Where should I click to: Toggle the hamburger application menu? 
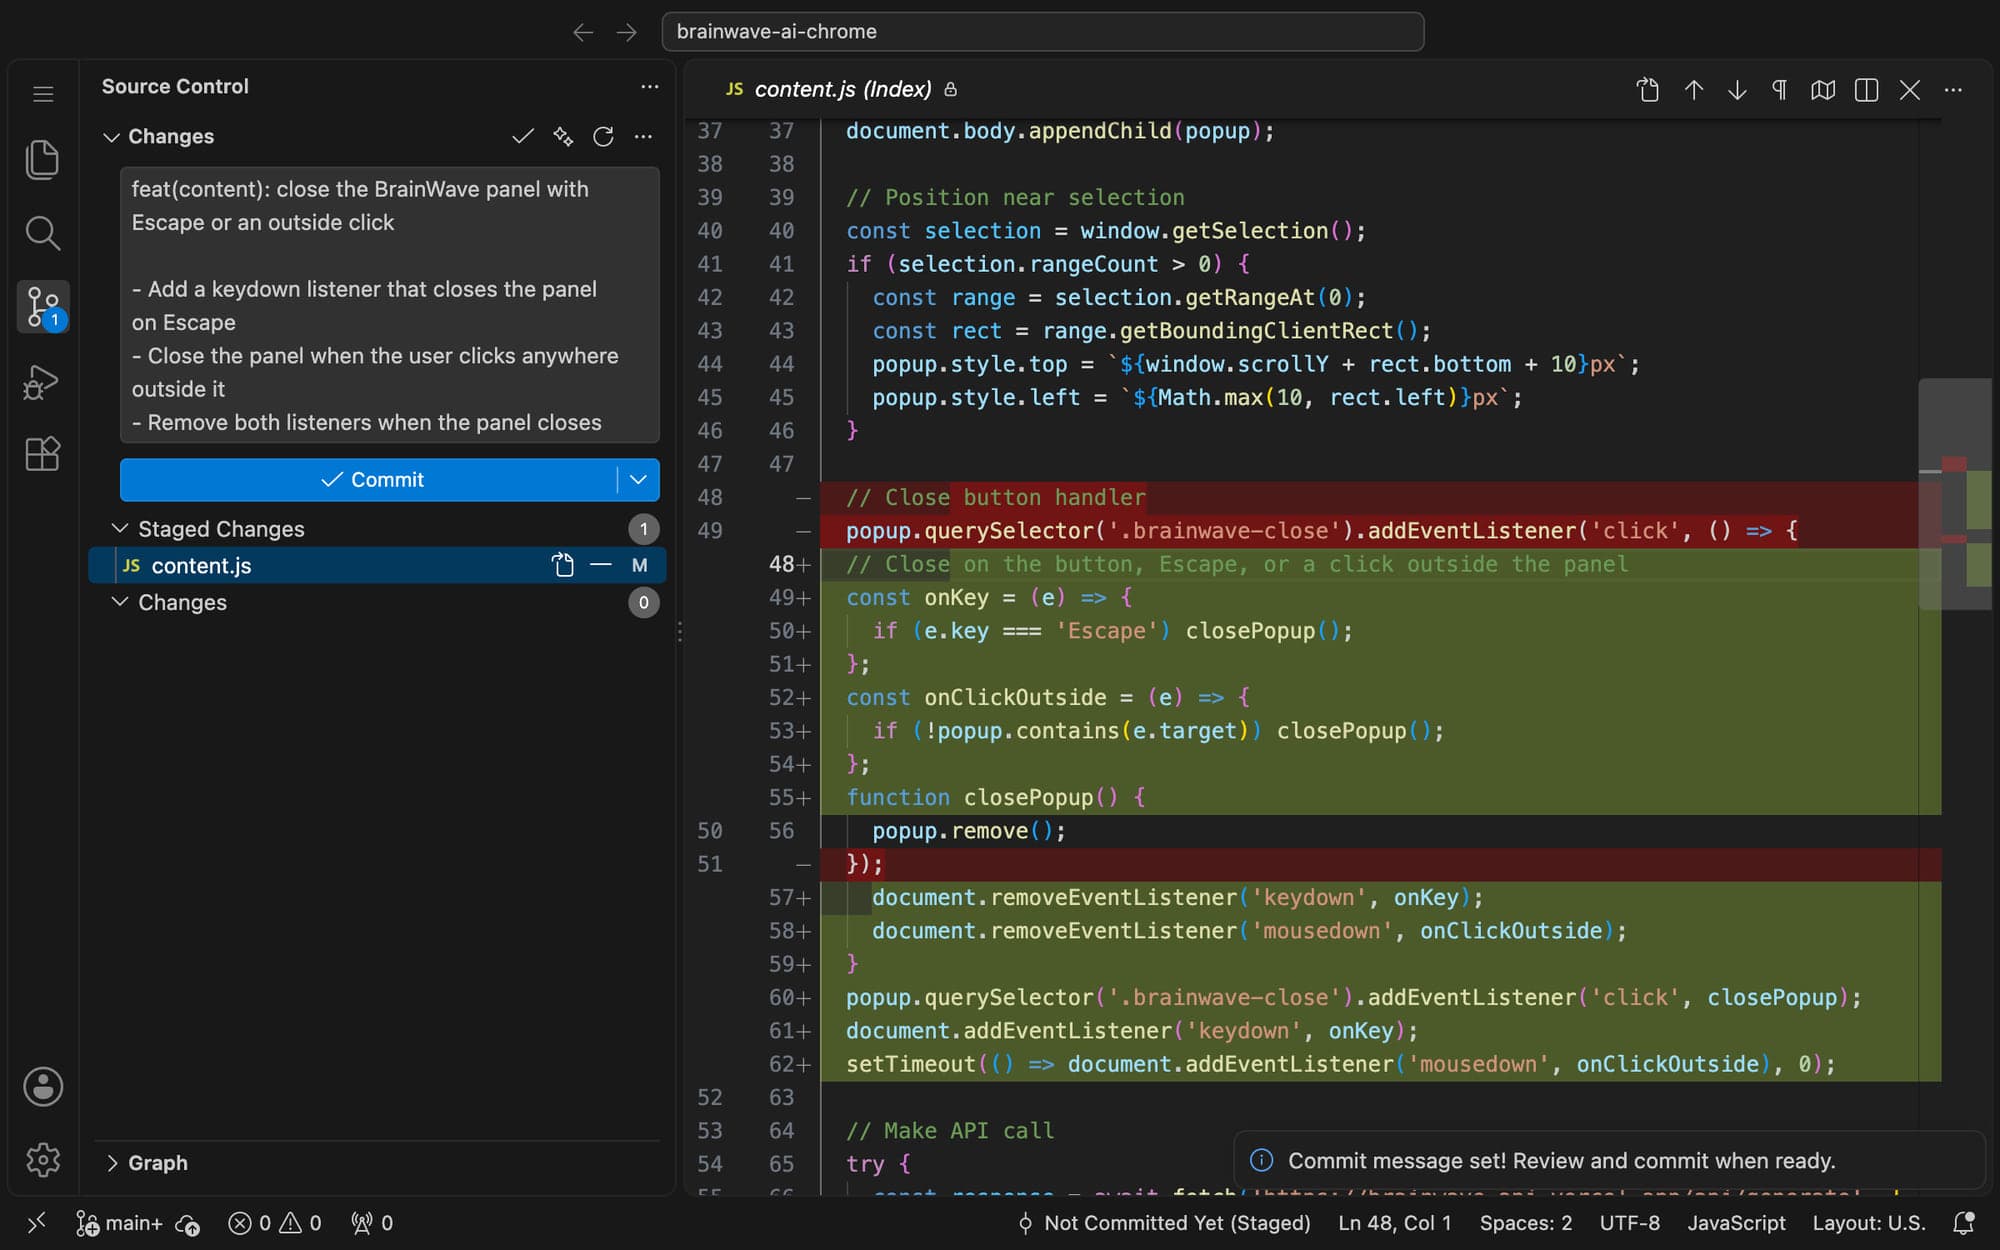click(x=43, y=94)
